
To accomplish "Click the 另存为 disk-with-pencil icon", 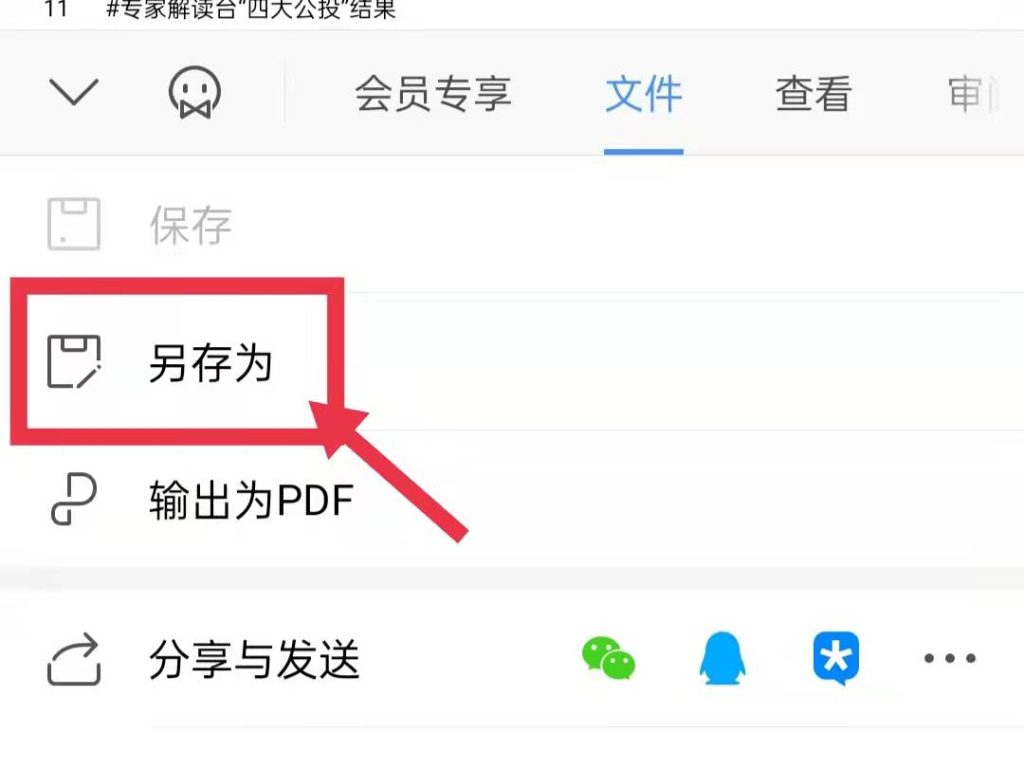I will pos(74,362).
